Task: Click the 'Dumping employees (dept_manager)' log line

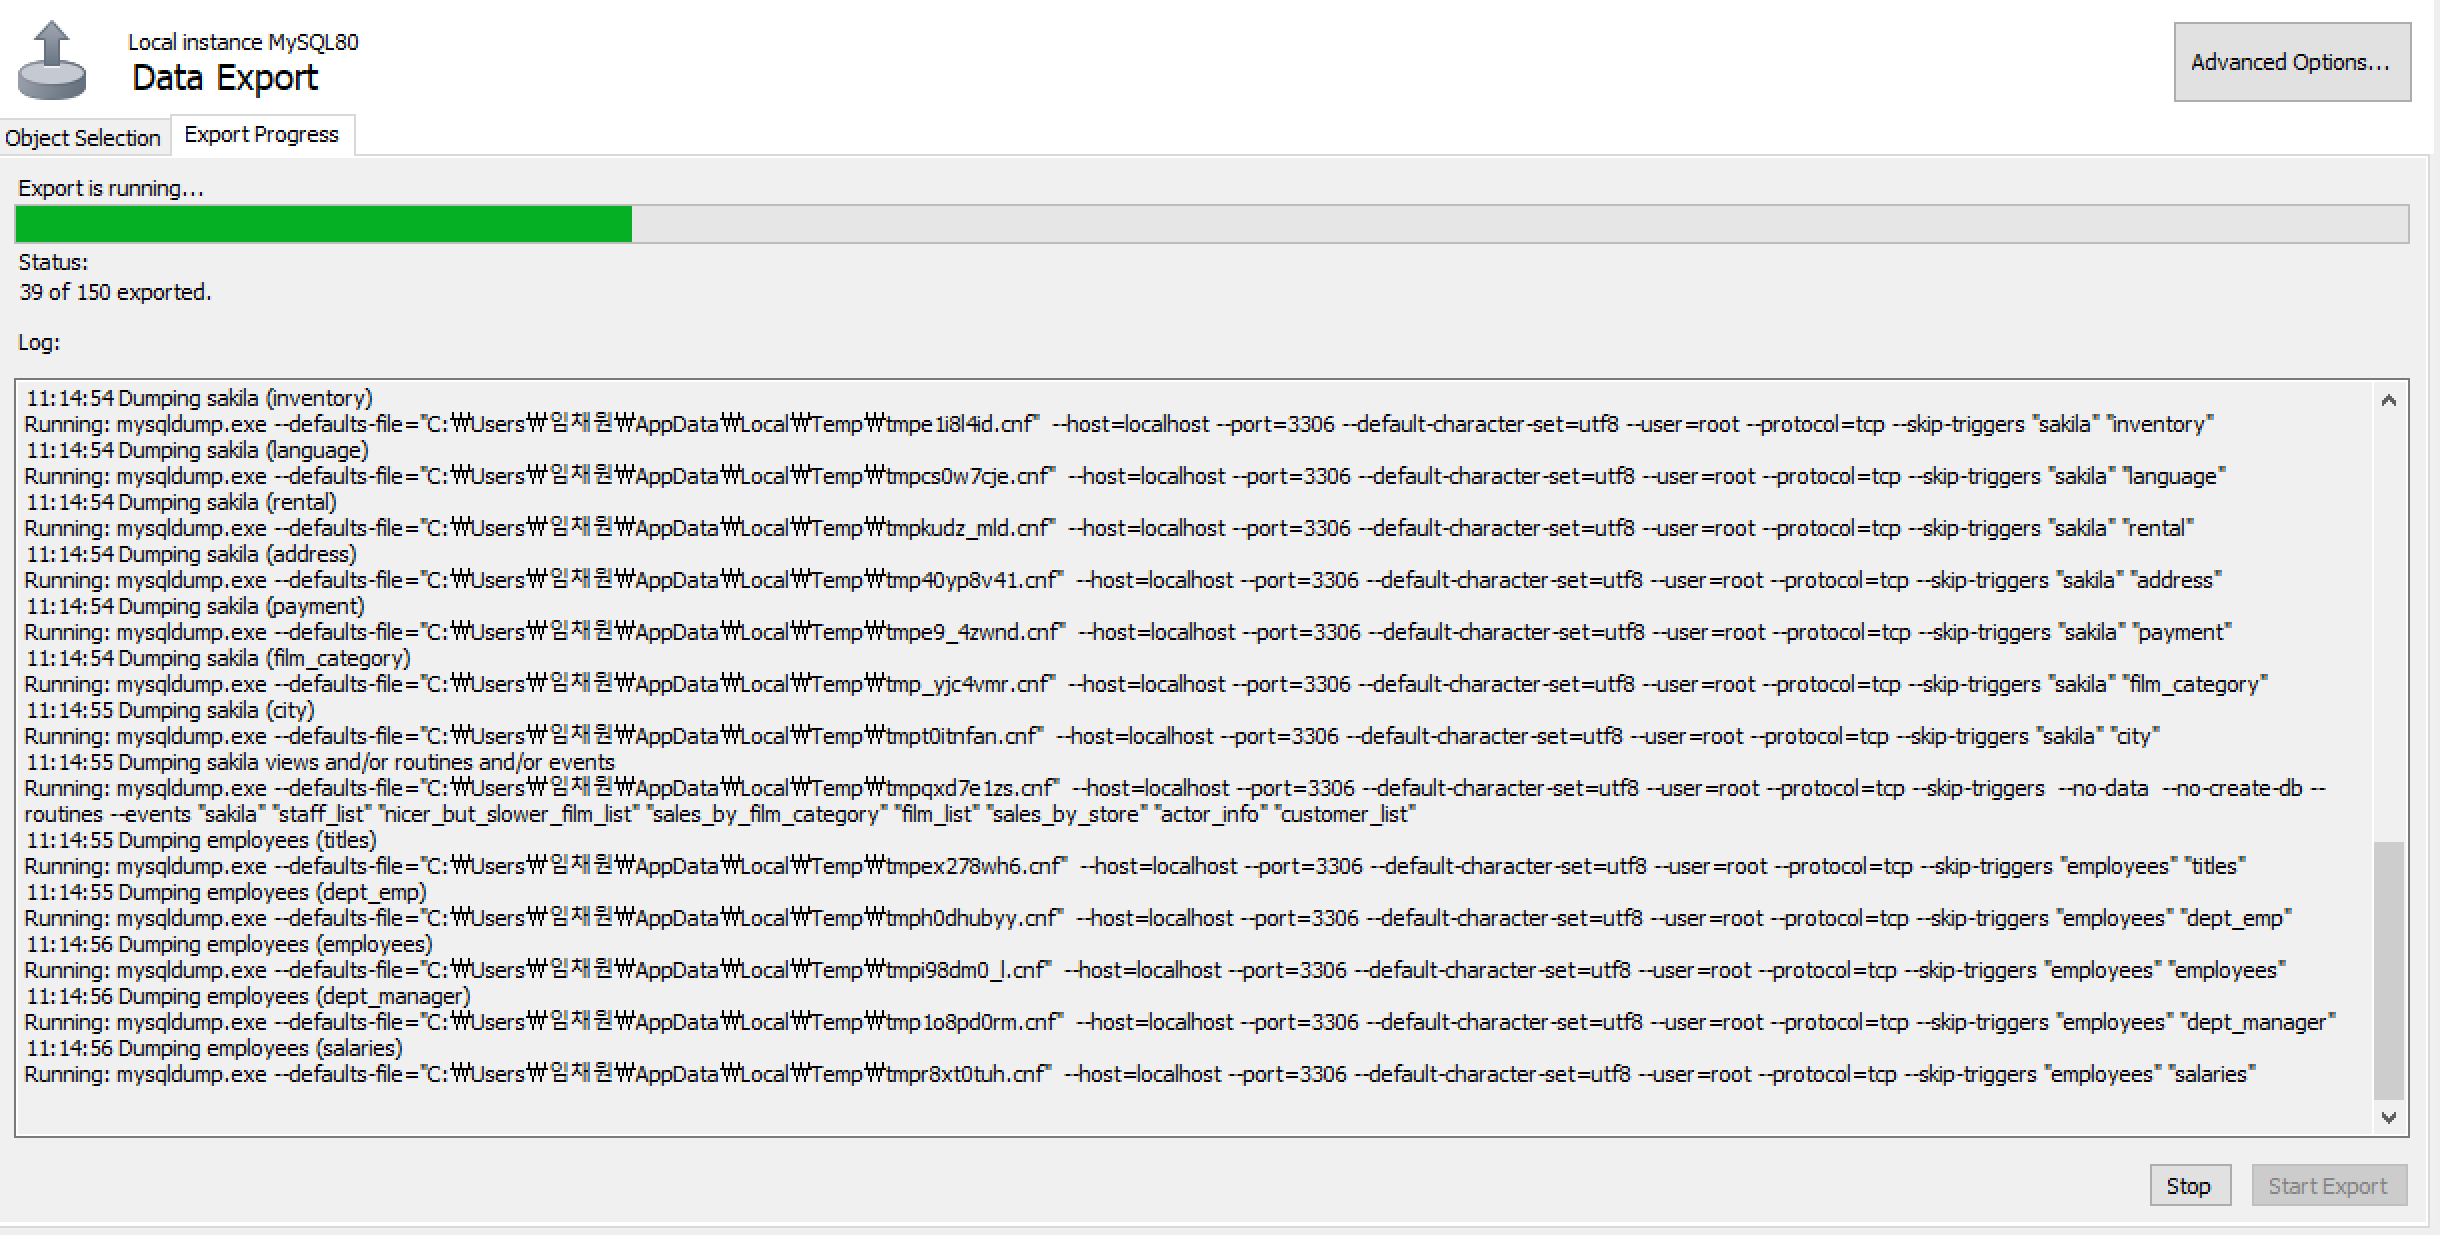Action: tap(248, 996)
